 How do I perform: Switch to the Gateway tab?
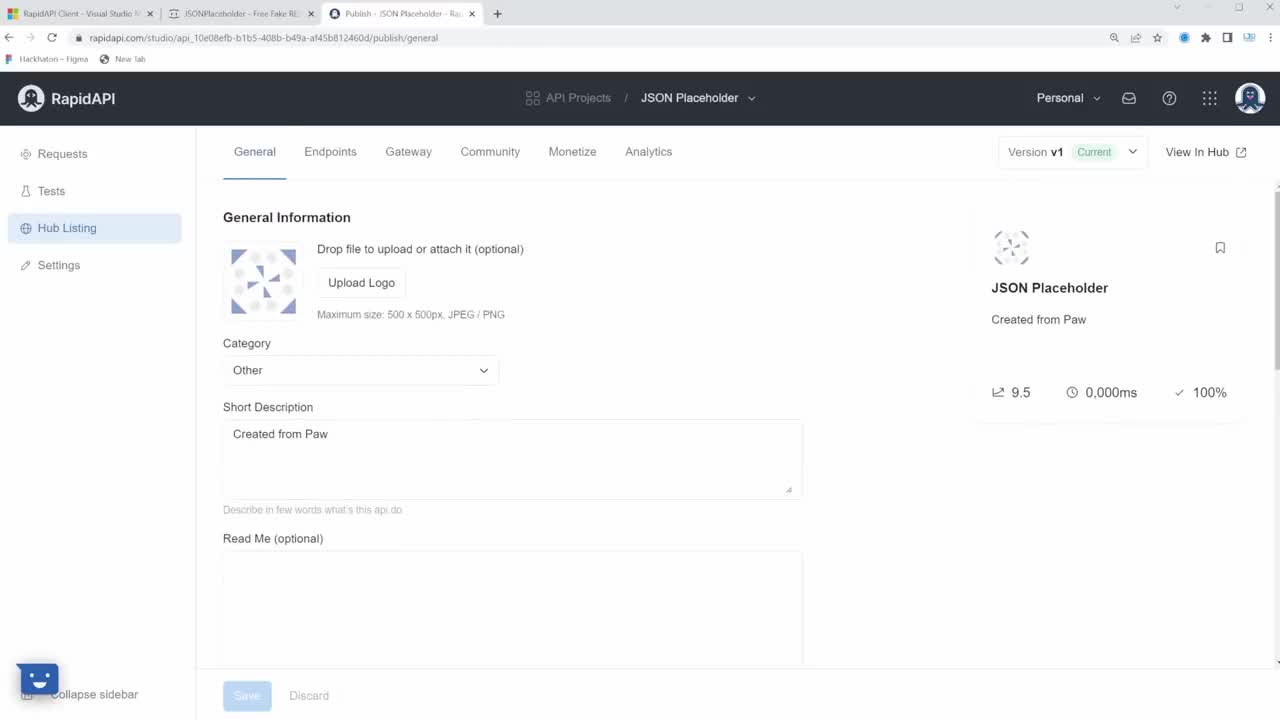(408, 152)
